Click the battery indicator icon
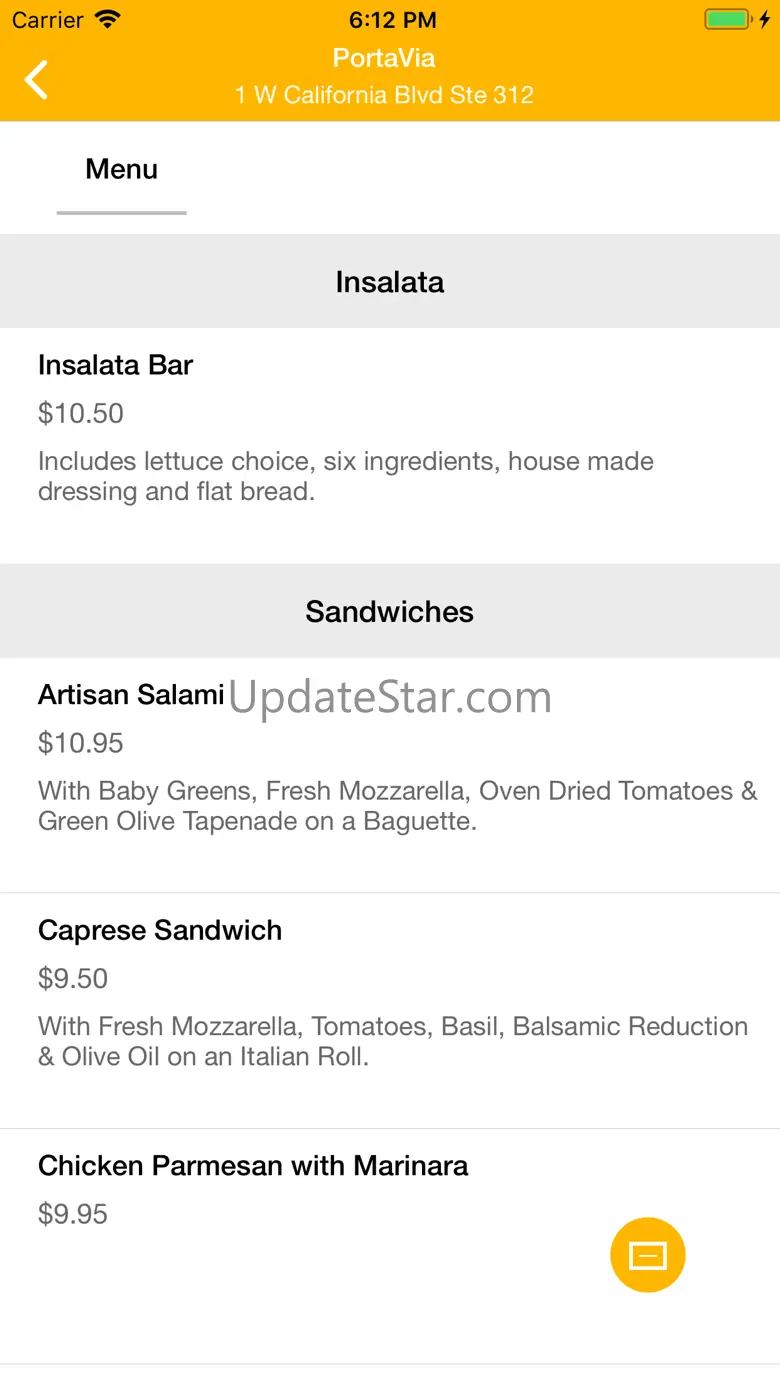The width and height of the screenshot is (780, 1387). click(x=727, y=20)
